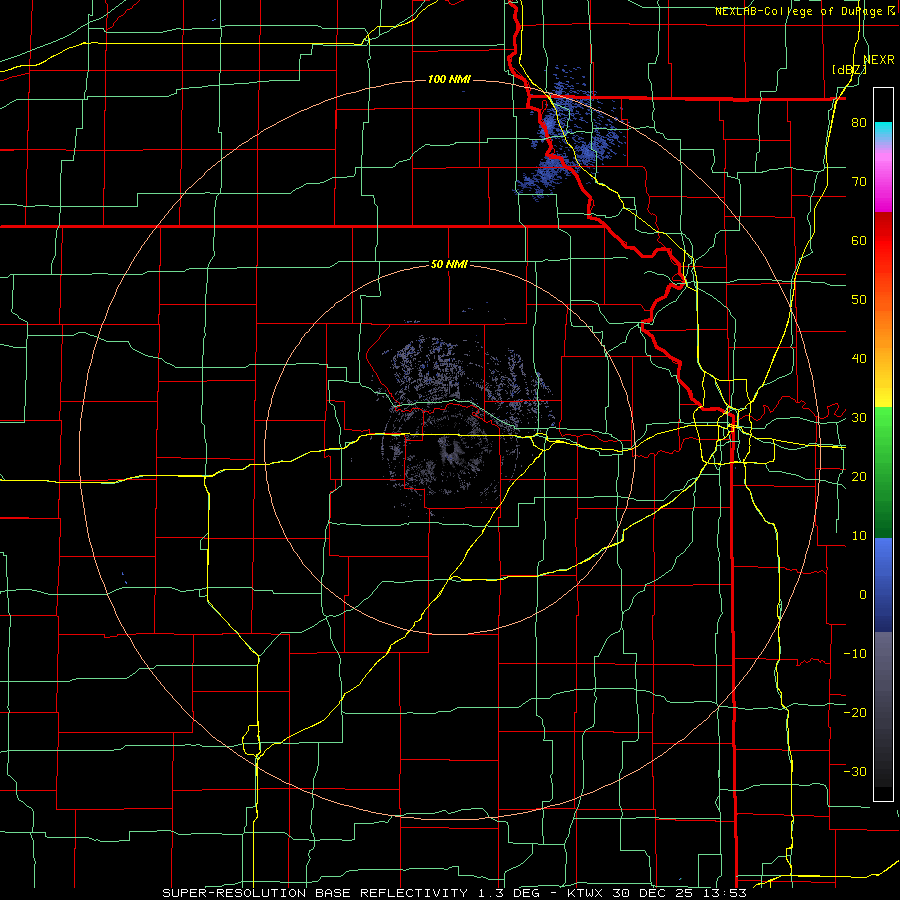The image size is (900, 900).
Task: Click the 50 NMI range ring label
Action: pos(449,264)
